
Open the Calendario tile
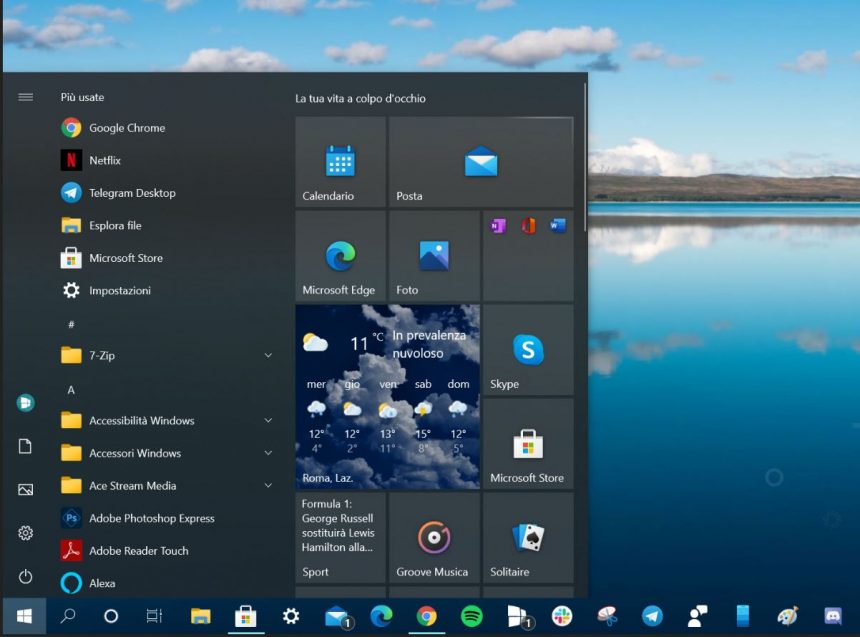(x=341, y=162)
